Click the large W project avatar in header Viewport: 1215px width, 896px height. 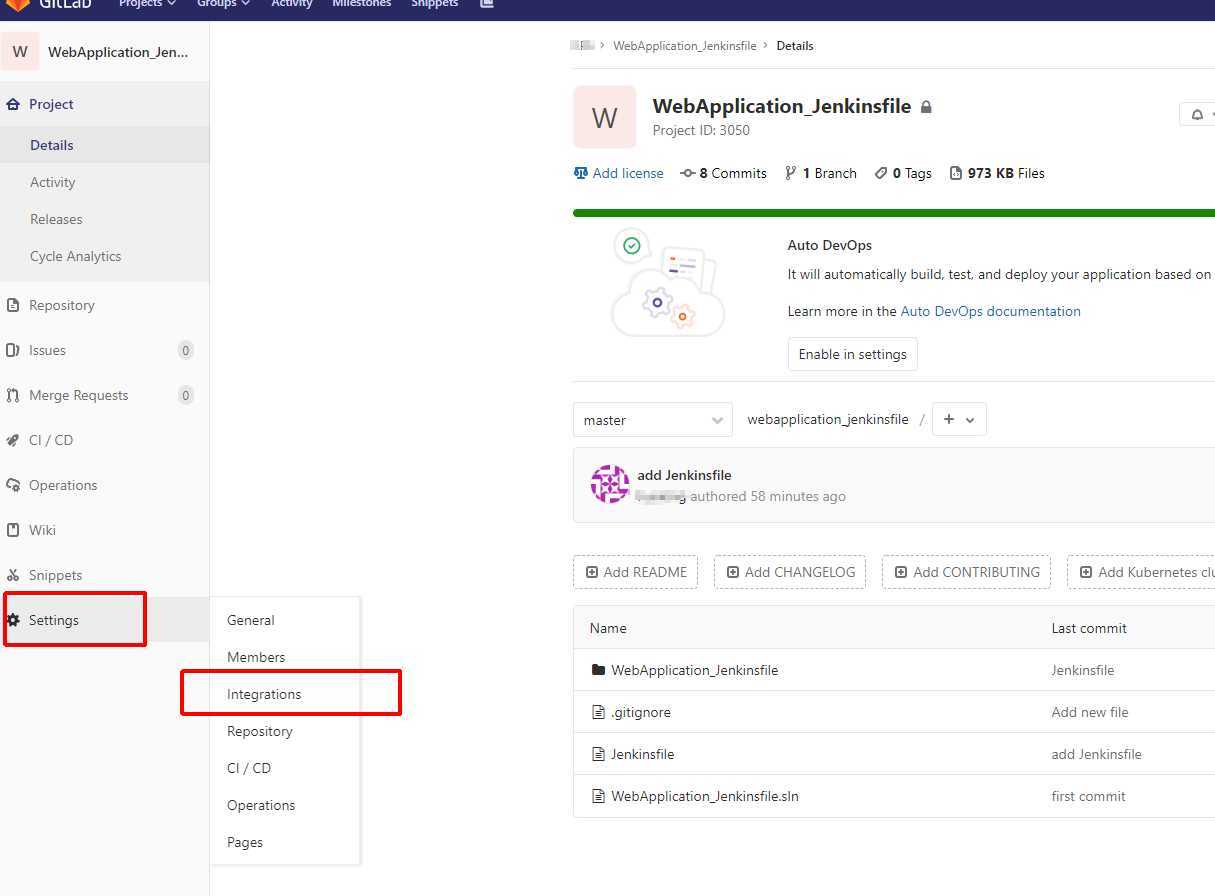605,117
